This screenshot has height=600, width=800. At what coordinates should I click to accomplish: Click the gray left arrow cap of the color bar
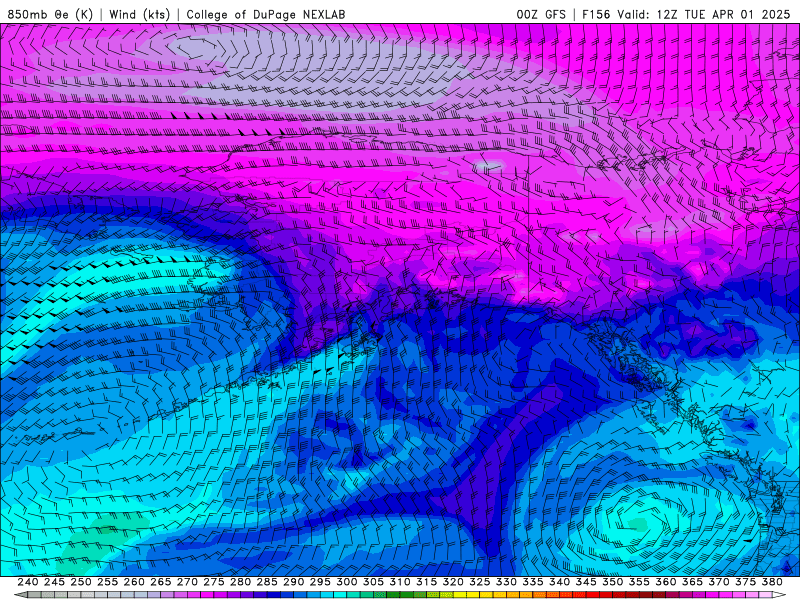(20, 595)
